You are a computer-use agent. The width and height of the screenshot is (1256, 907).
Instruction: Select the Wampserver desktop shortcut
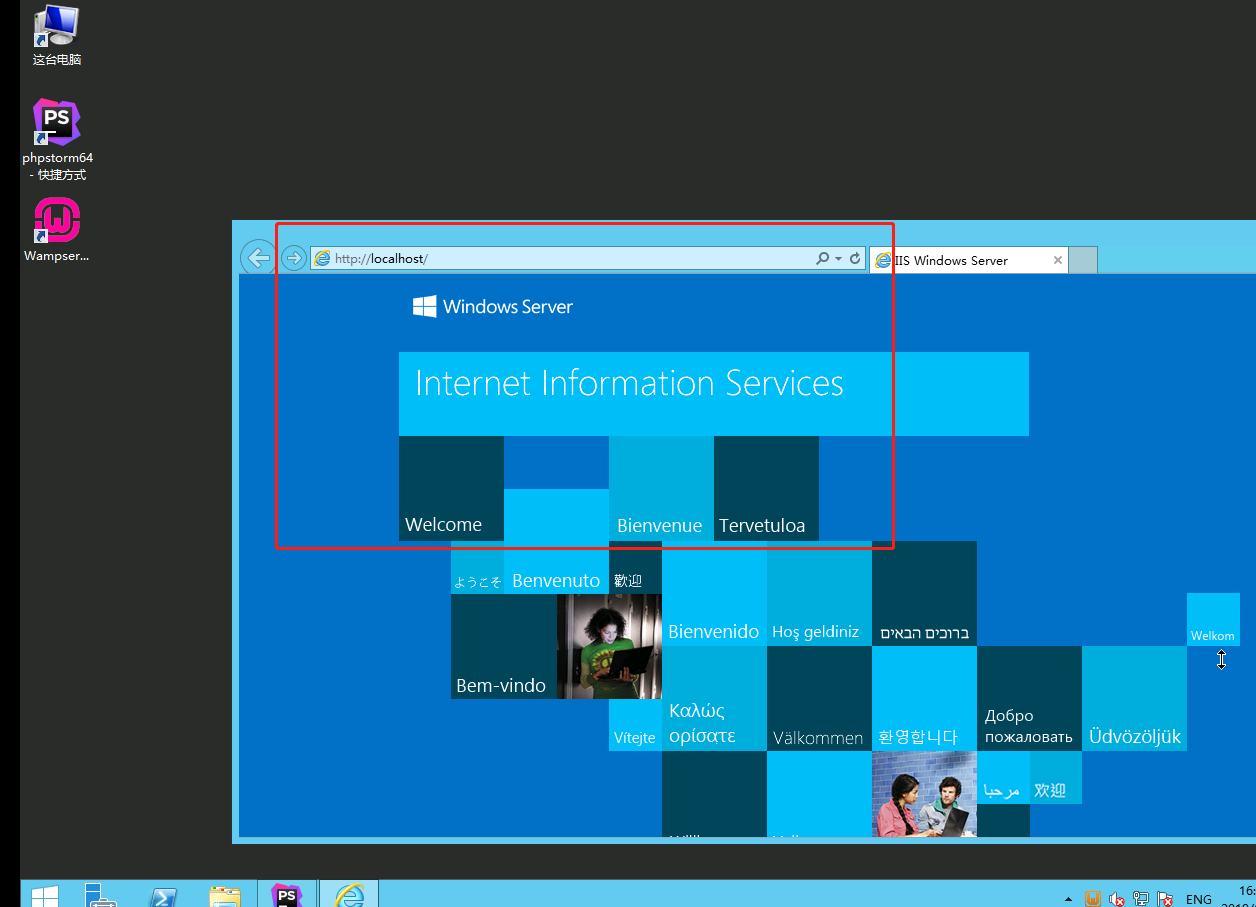click(57, 230)
